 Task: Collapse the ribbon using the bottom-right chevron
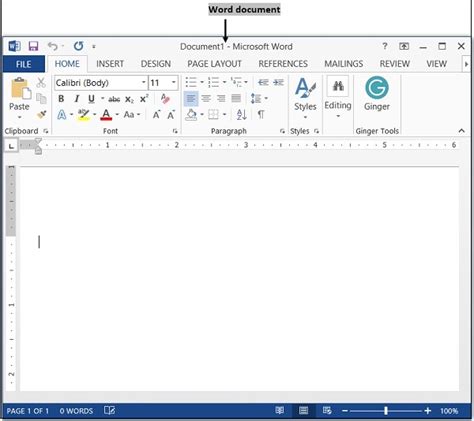click(x=462, y=131)
